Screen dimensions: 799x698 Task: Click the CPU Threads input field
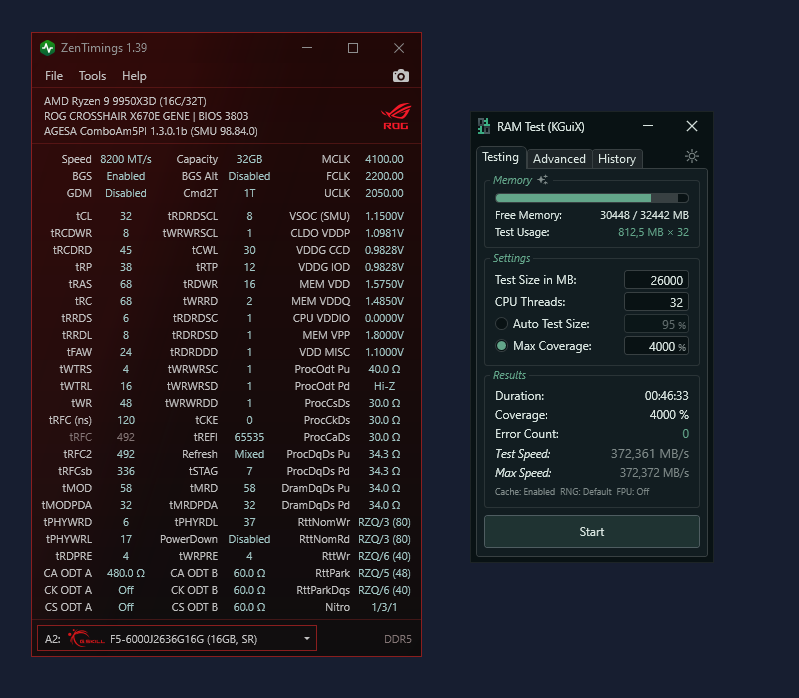tap(656, 302)
